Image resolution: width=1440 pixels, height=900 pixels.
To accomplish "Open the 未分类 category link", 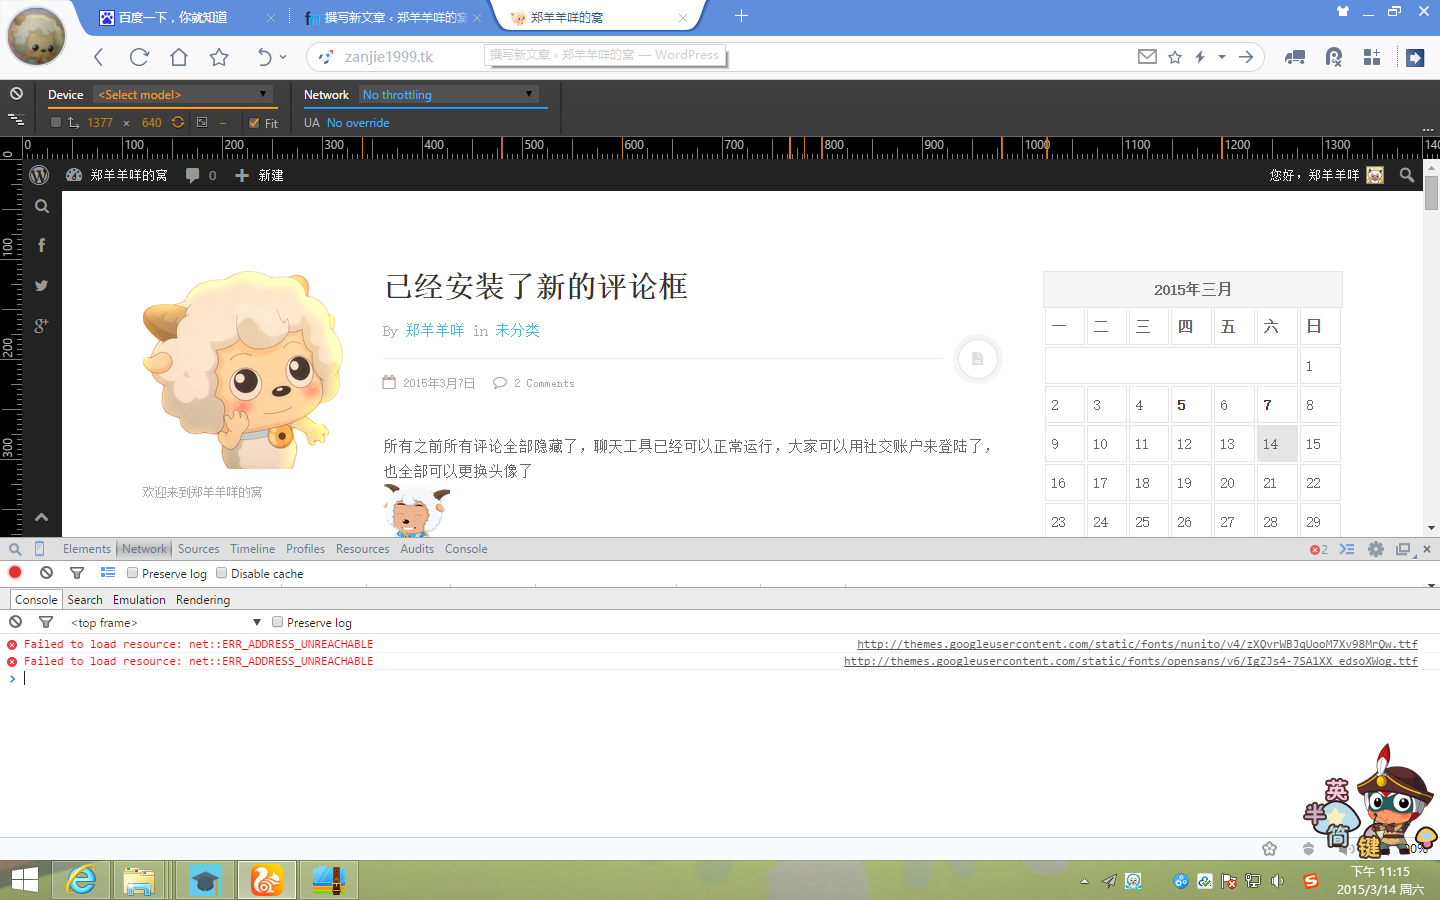I will pyautogui.click(x=517, y=330).
